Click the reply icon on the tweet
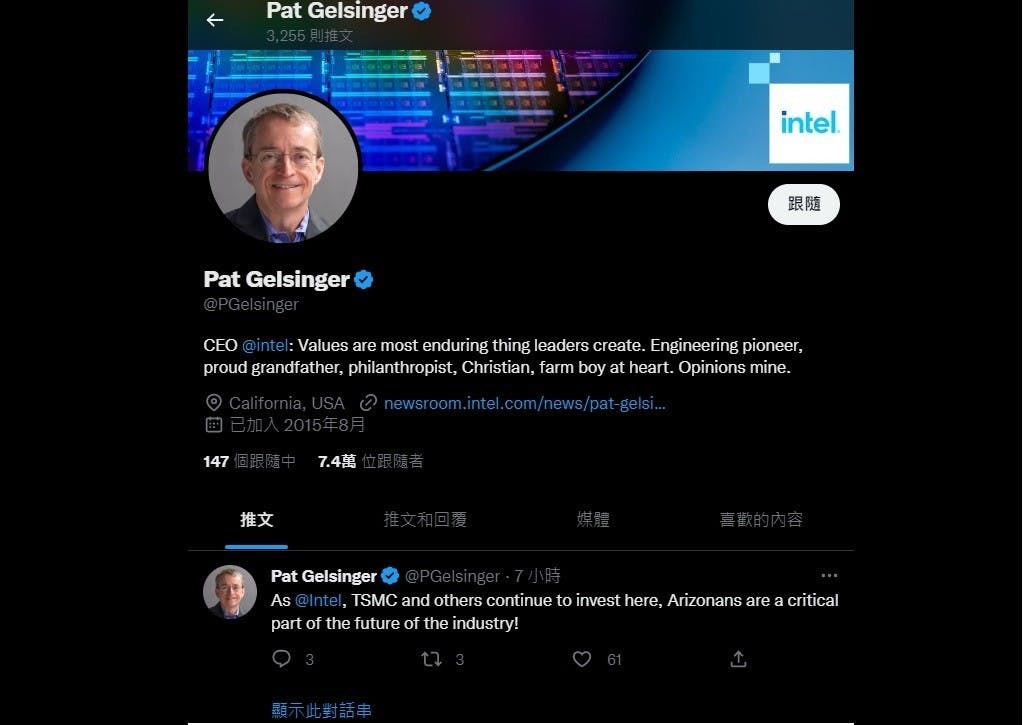Viewport: 1024px width, 725px height. tap(281, 658)
